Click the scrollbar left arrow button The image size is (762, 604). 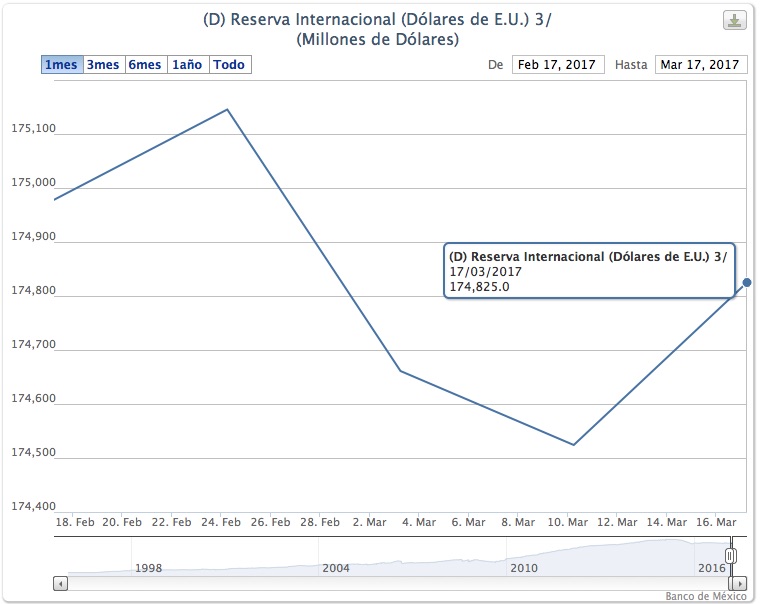61,582
